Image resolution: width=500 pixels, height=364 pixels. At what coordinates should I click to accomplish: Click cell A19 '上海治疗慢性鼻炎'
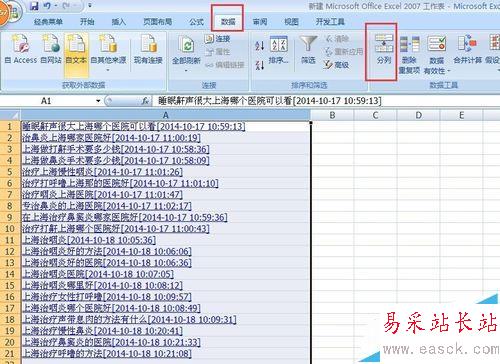pos(165,331)
